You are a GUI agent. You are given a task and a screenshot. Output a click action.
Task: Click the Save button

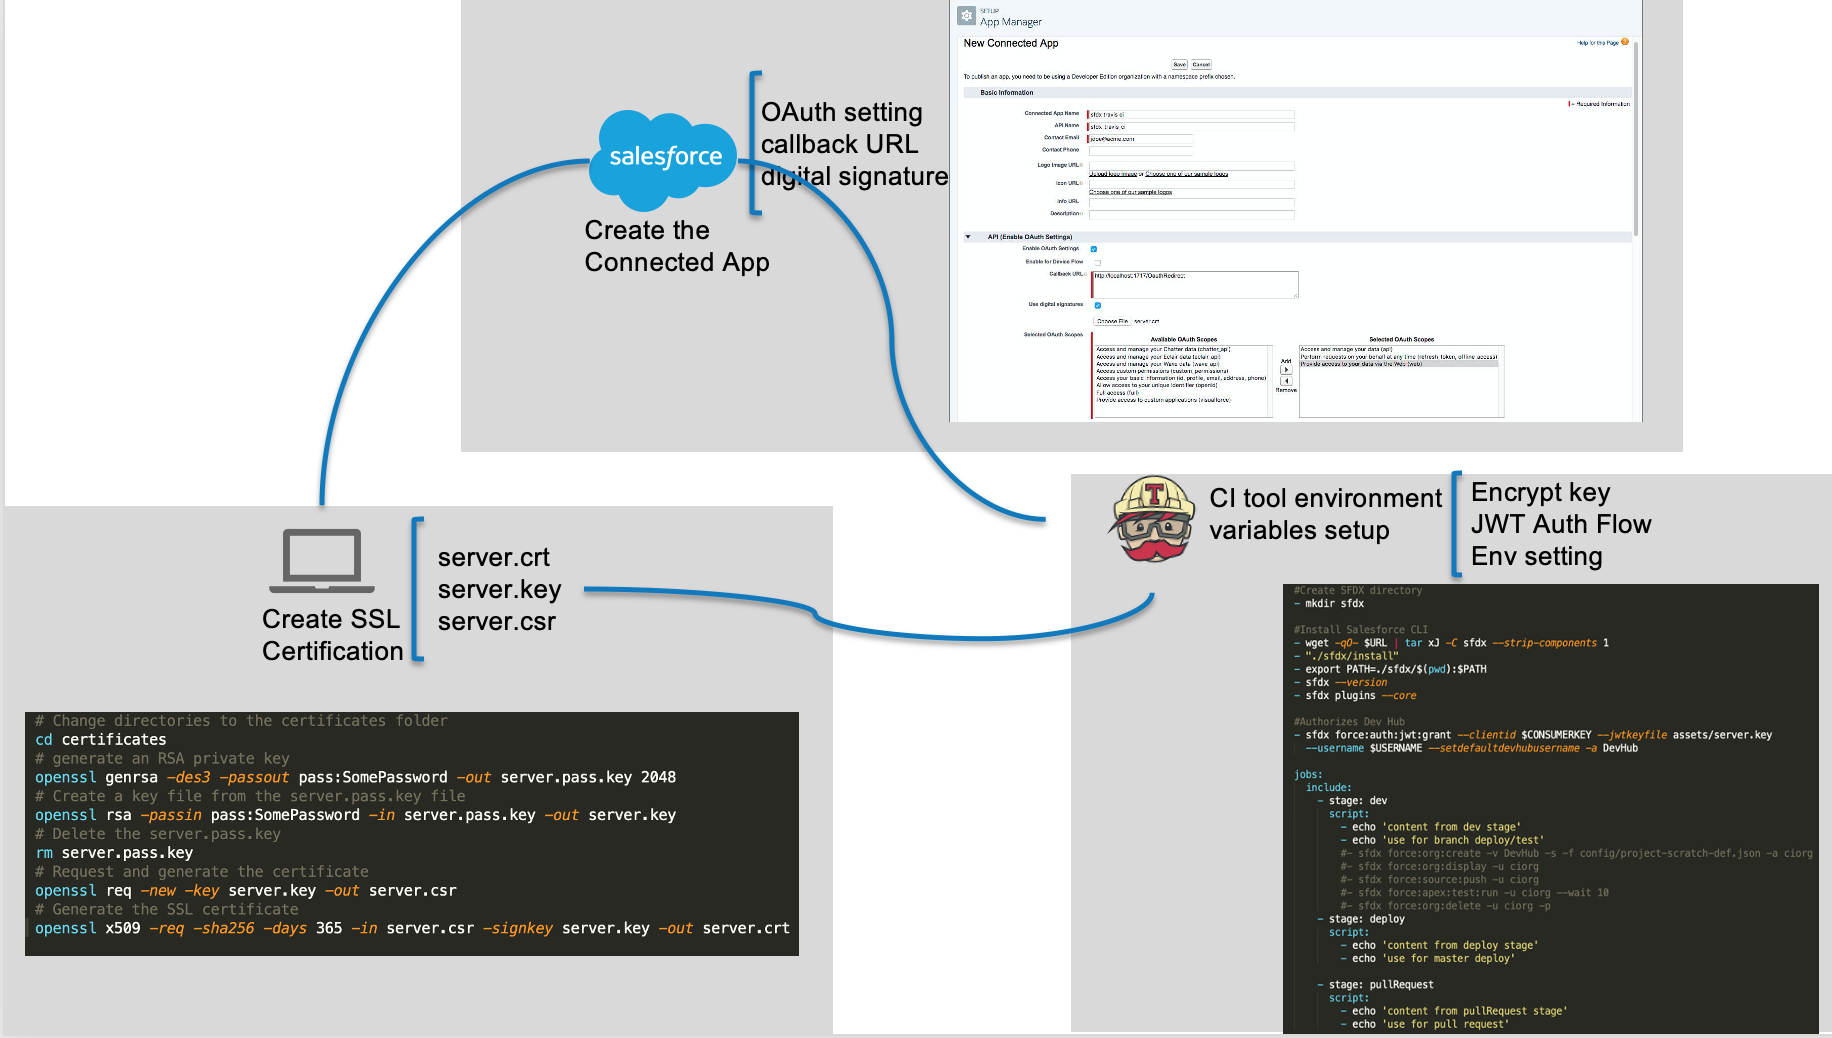[x=1180, y=64]
